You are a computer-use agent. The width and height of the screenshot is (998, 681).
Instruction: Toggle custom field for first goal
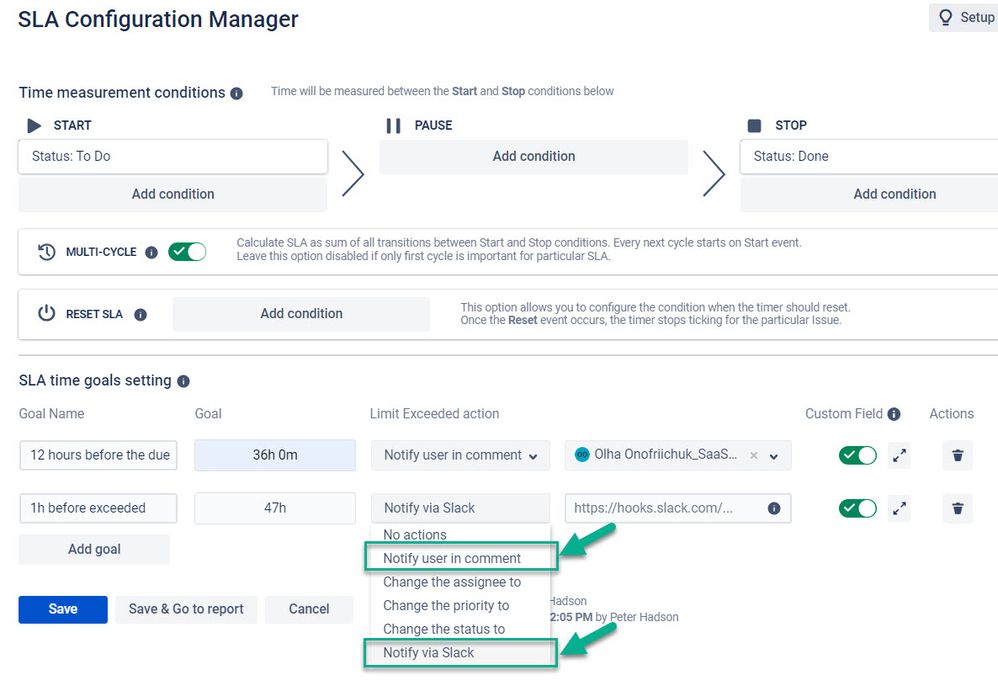coord(857,455)
